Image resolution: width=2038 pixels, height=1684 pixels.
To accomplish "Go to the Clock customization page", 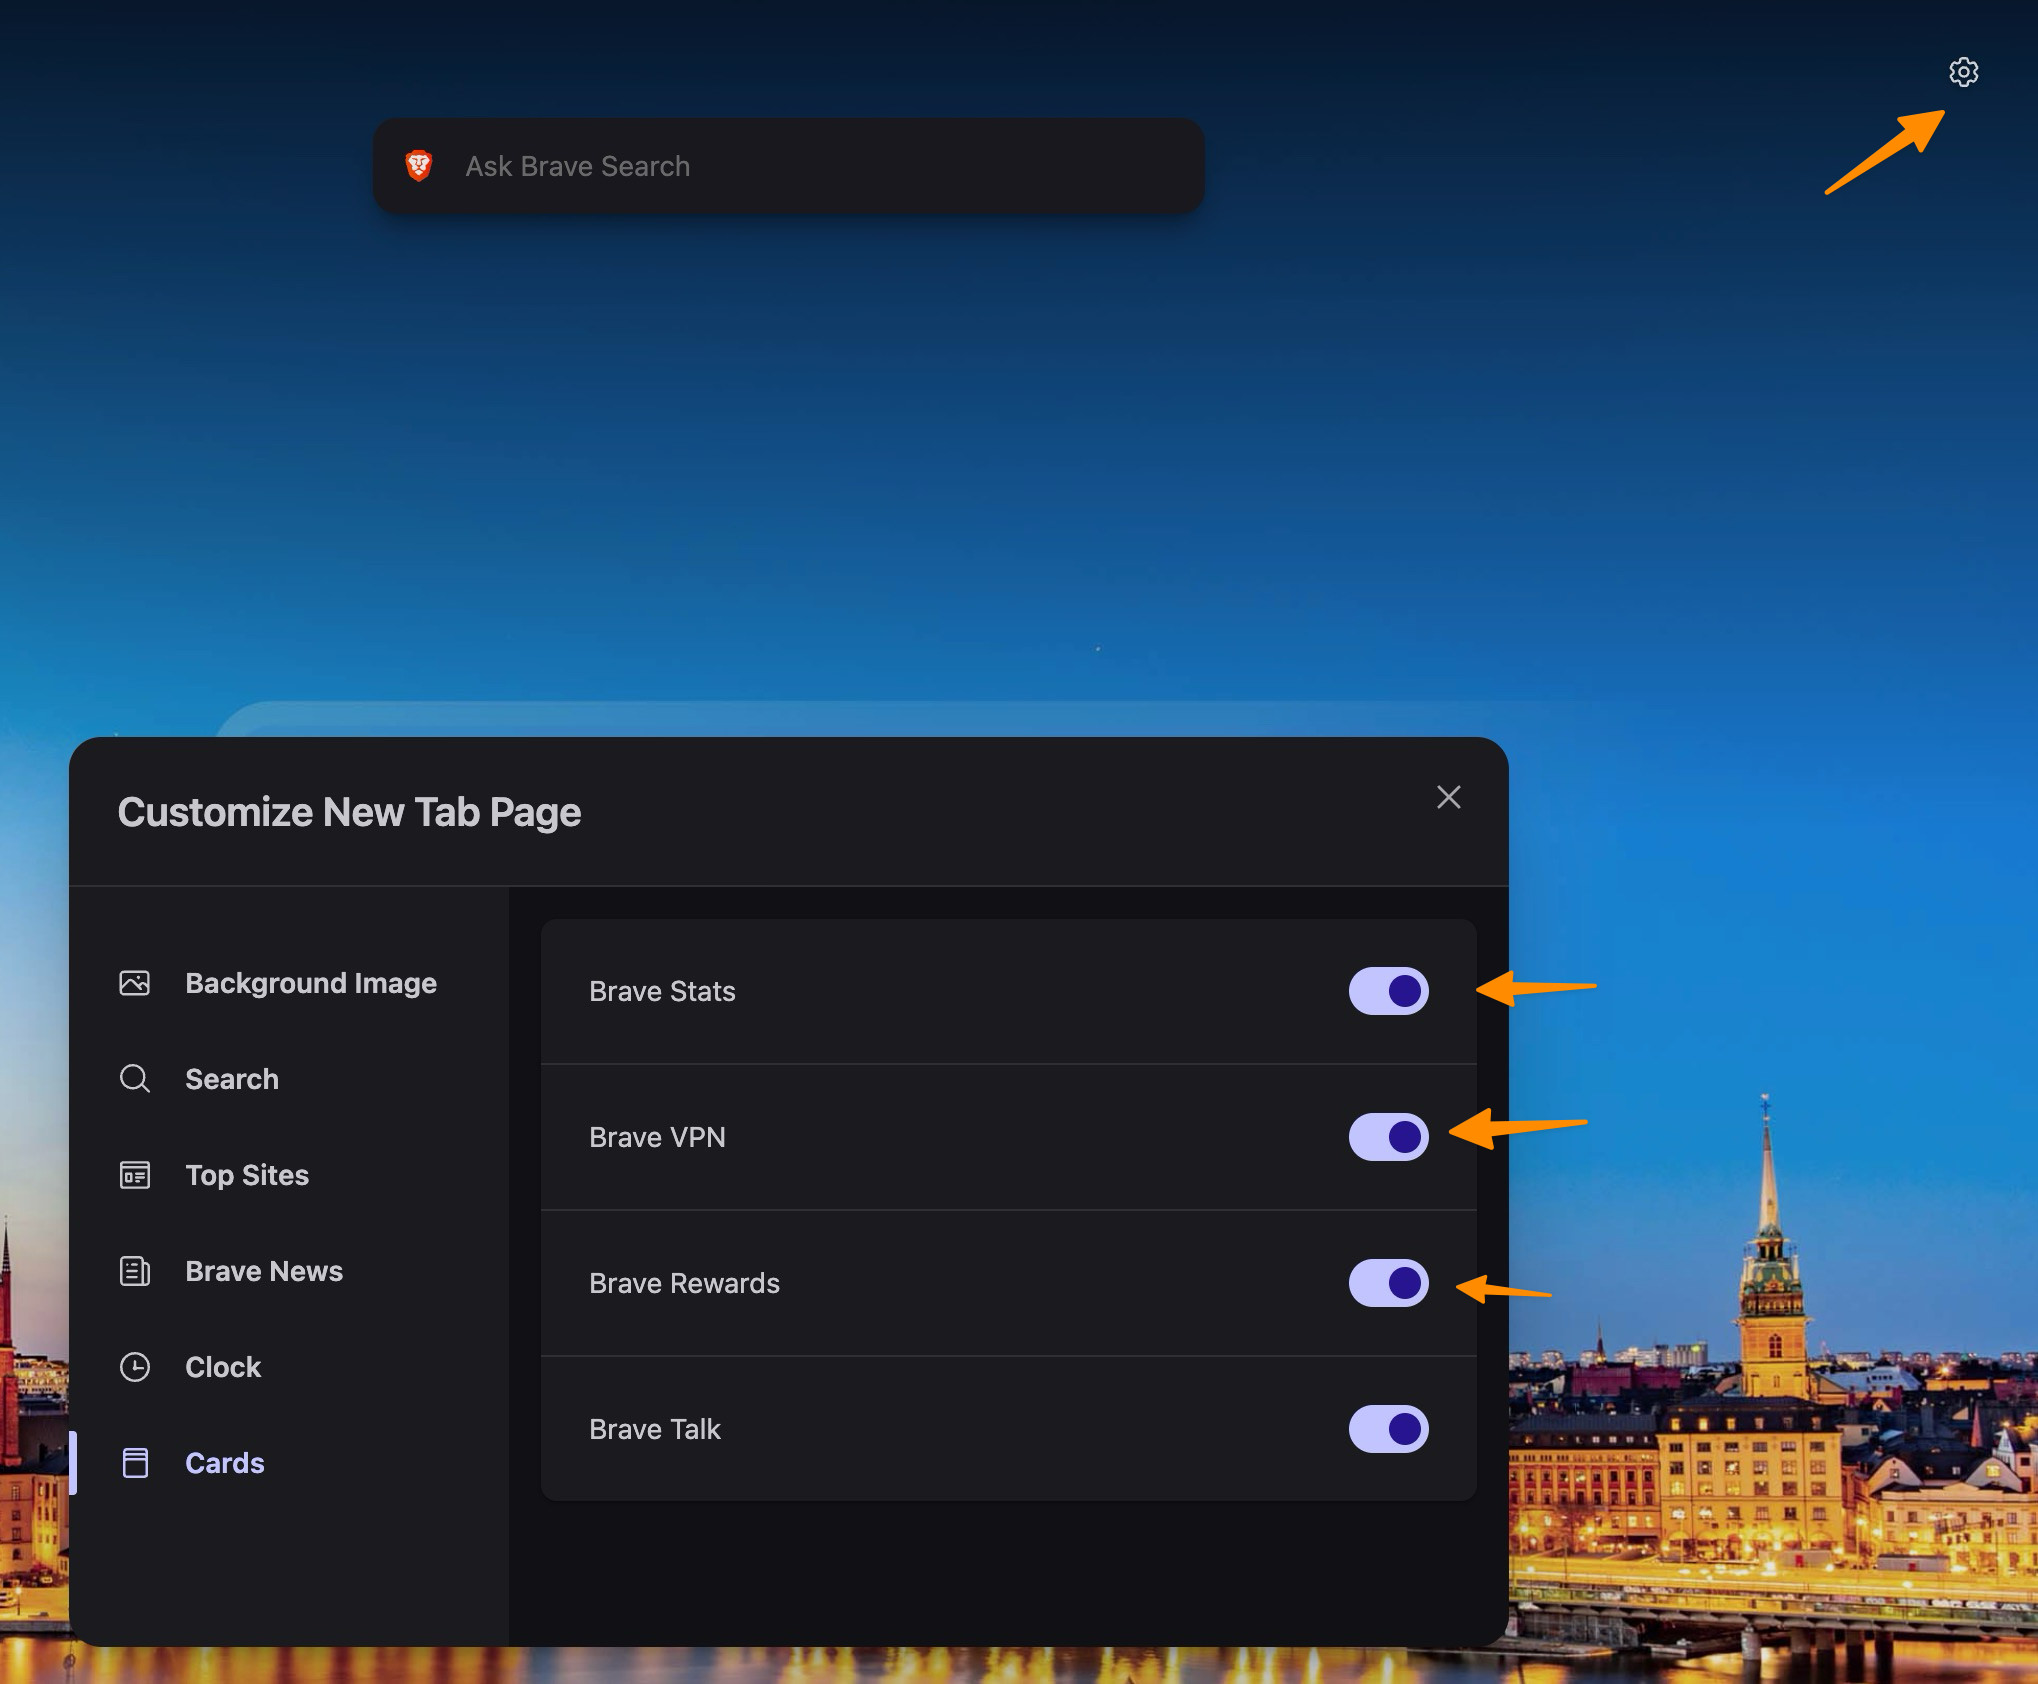I will pyautogui.click(x=222, y=1367).
